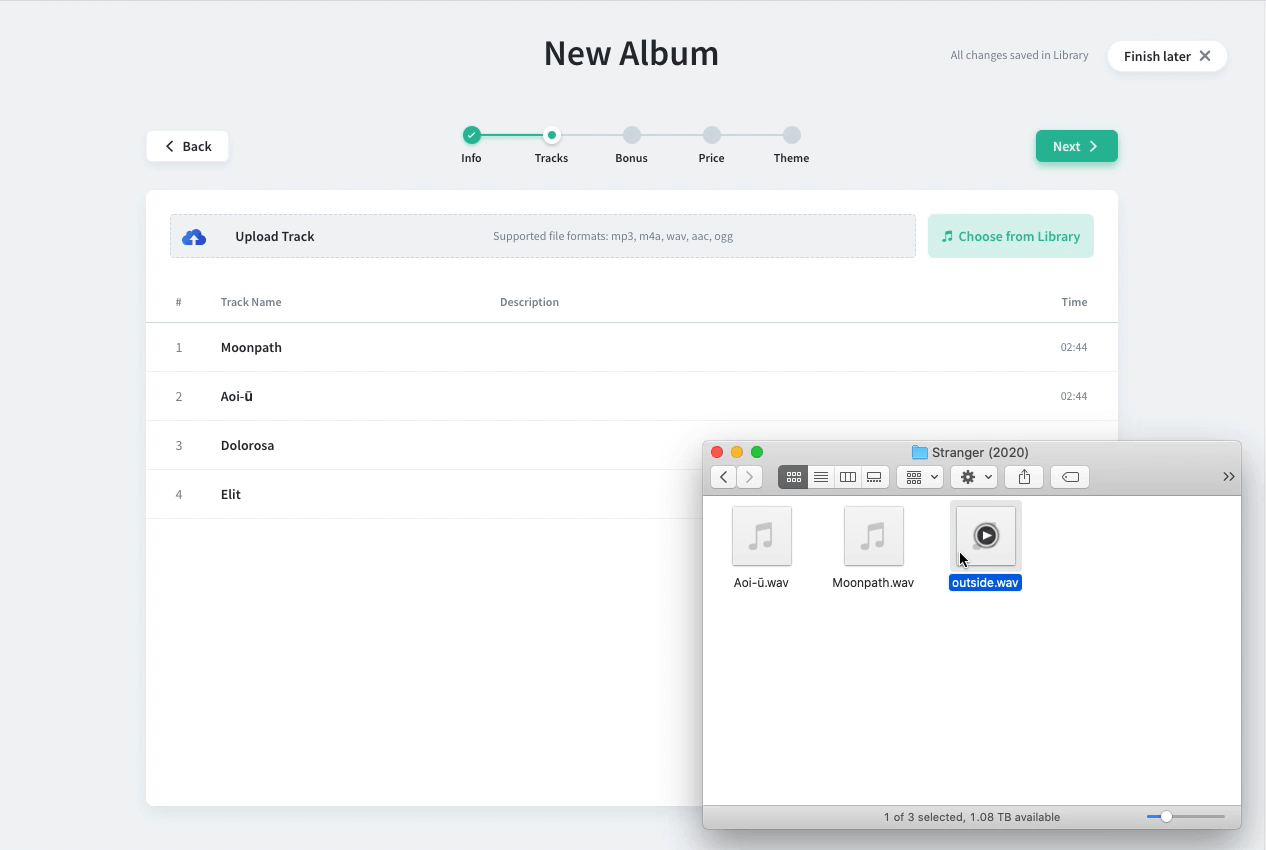Click the upload cloud icon
The height and width of the screenshot is (850, 1266).
point(194,237)
